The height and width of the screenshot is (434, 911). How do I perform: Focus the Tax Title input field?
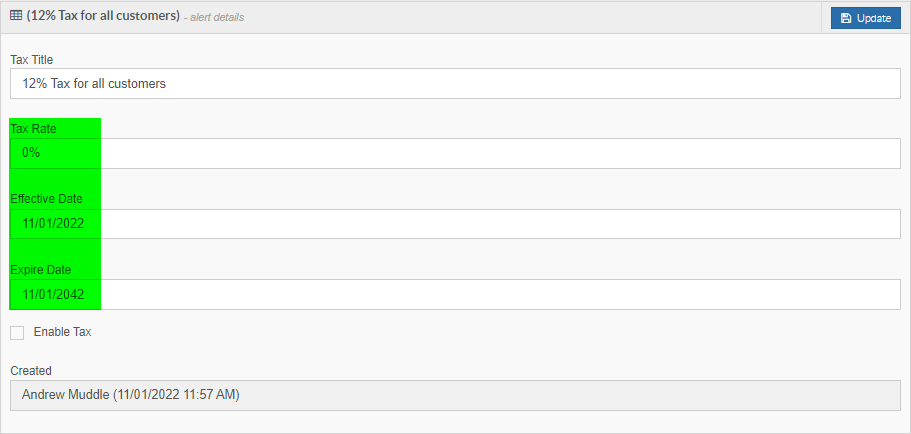tap(456, 84)
